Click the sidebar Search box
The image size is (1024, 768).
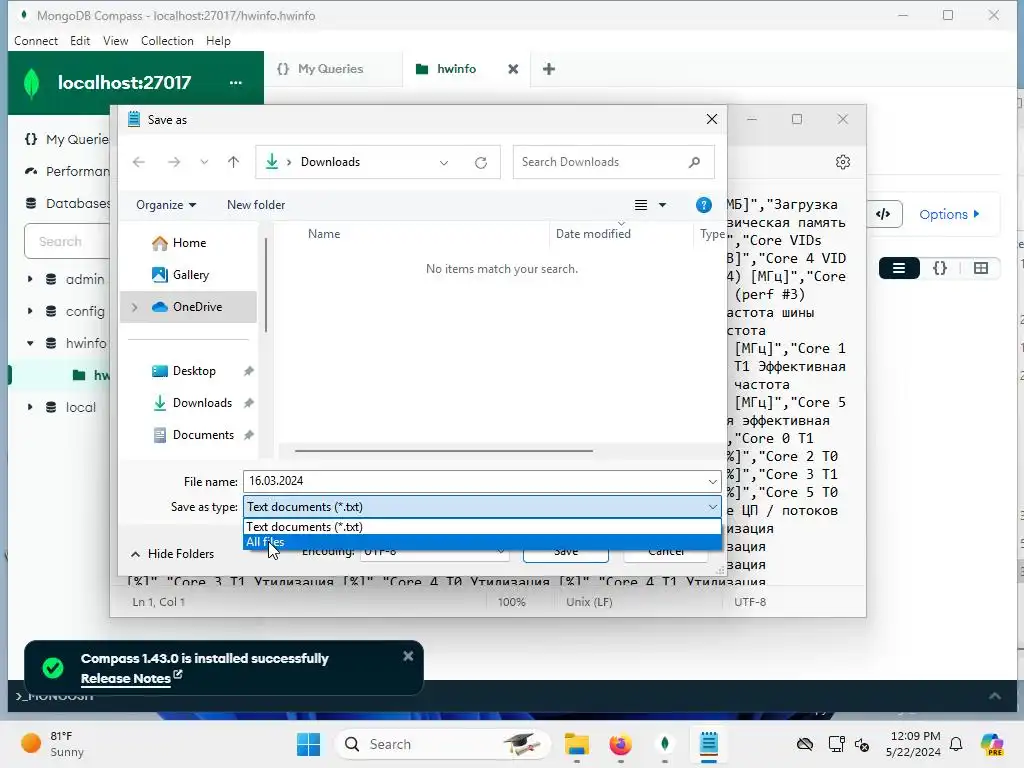pos(67,242)
